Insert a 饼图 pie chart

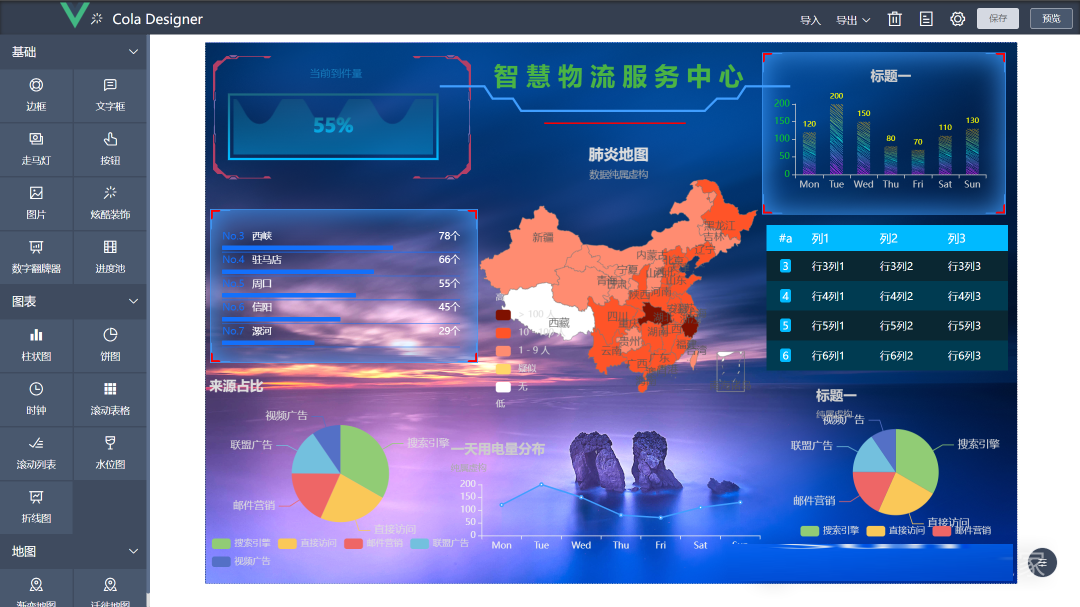110,345
